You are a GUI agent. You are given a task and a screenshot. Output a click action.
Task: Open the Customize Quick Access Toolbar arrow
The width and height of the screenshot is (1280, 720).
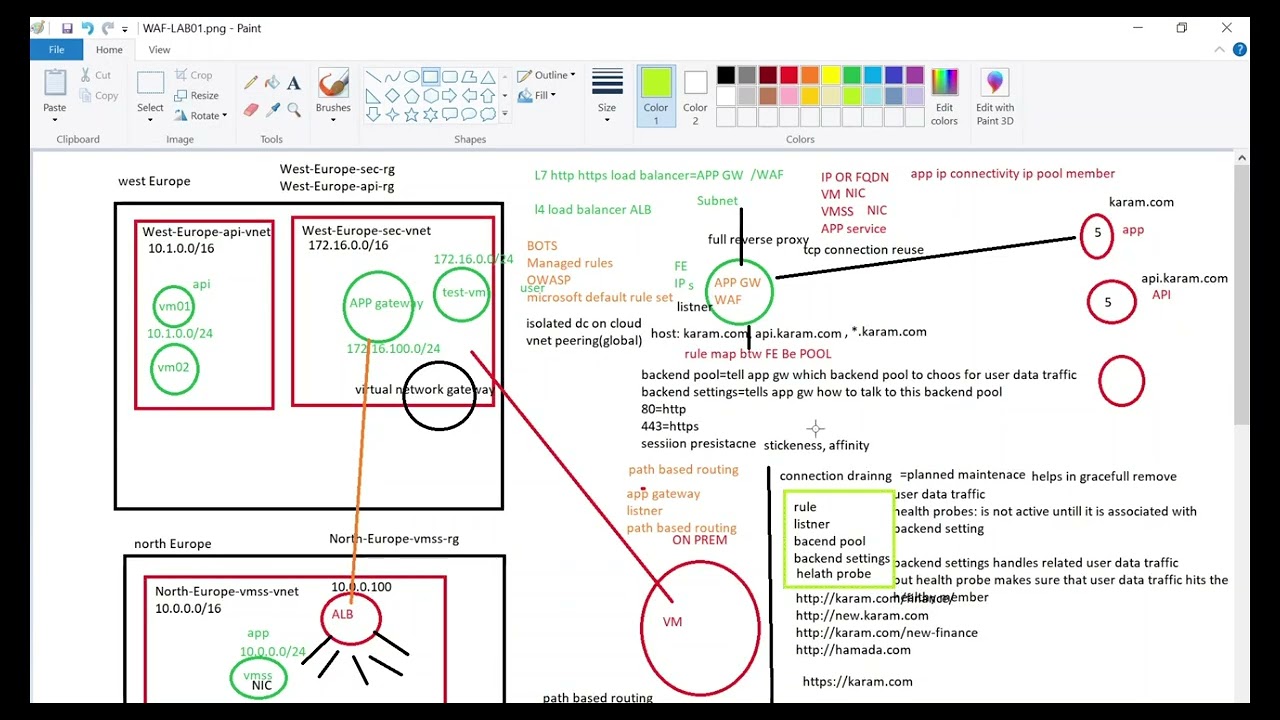pos(125,30)
